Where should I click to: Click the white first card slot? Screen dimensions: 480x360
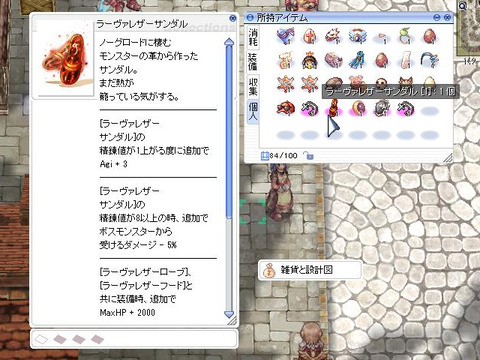[41, 339]
